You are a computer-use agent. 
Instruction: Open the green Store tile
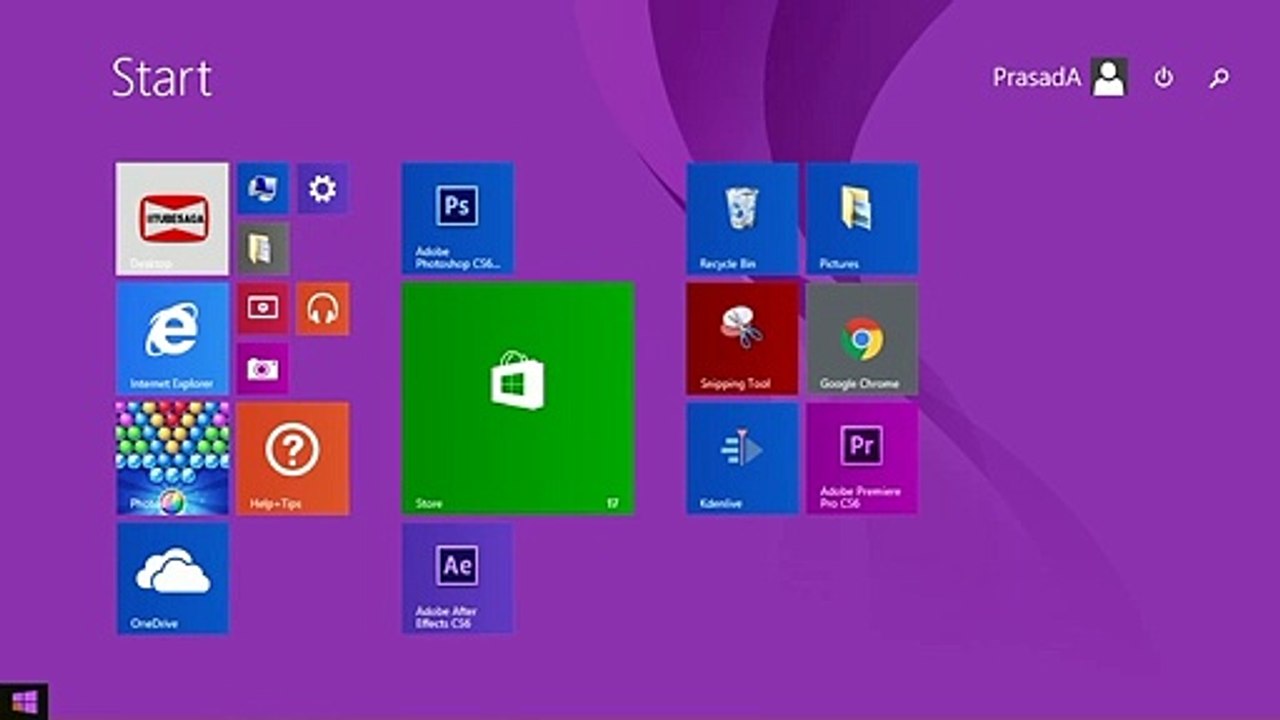pos(517,398)
